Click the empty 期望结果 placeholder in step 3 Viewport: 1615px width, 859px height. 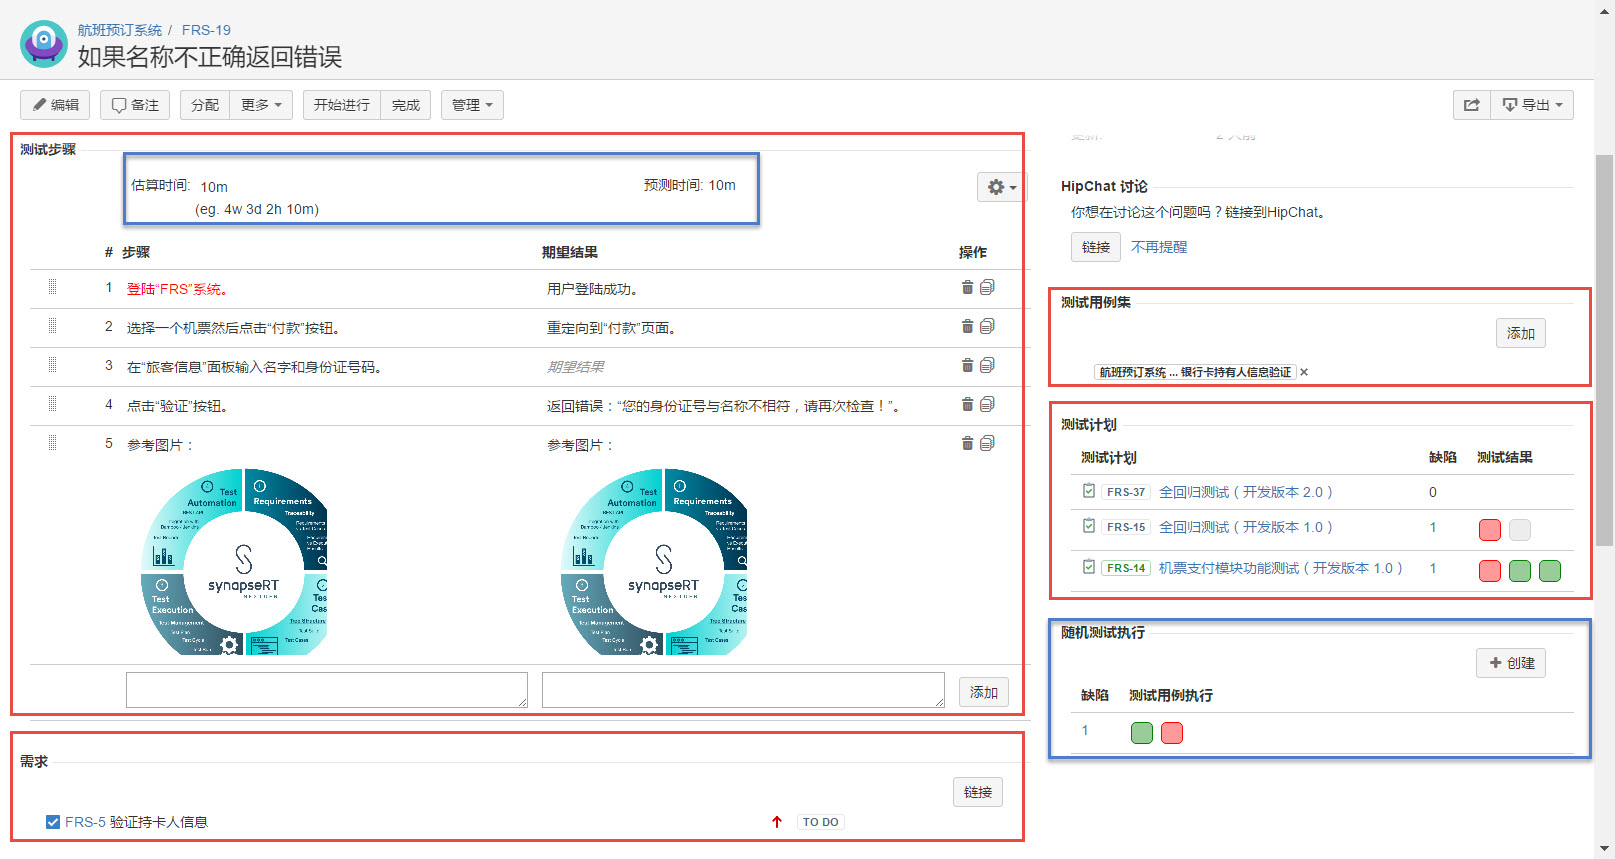click(x=576, y=367)
